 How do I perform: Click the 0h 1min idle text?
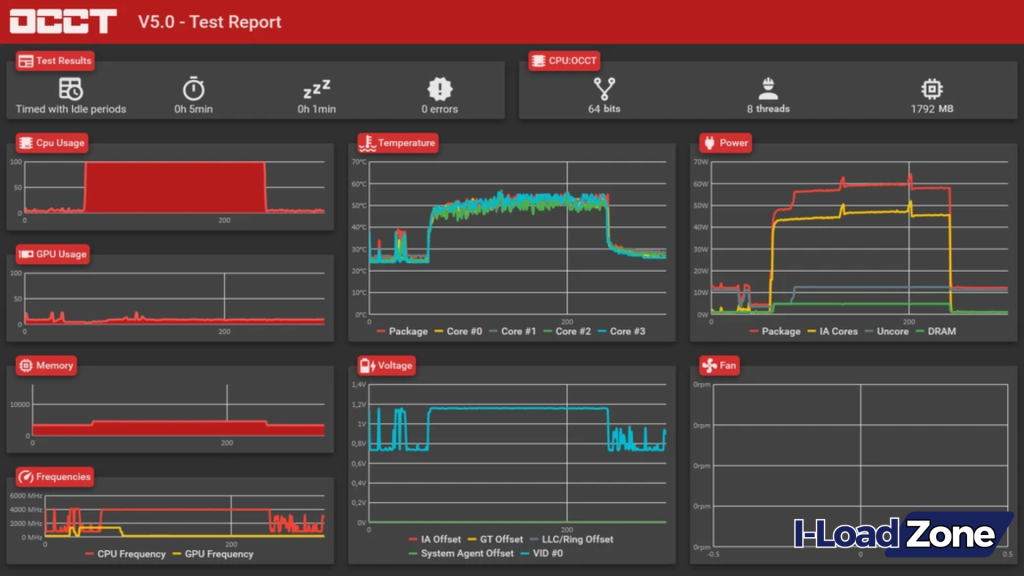click(317, 109)
